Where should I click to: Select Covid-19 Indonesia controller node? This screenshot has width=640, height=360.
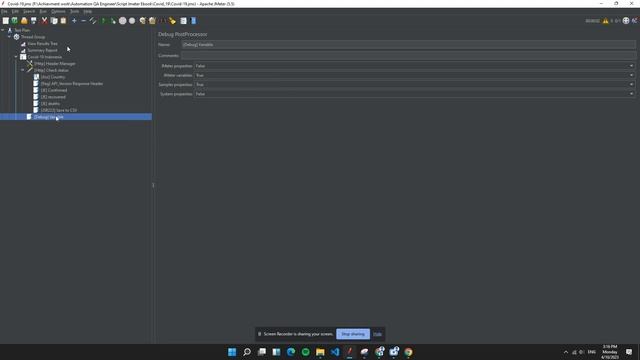click(x=45, y=57)
